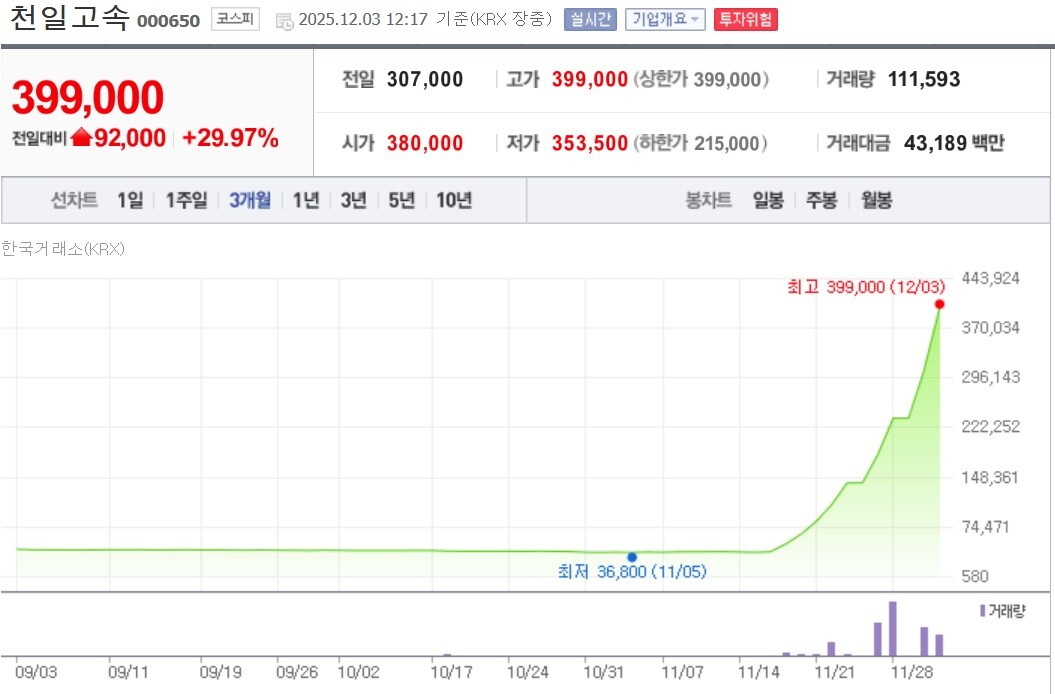Click the calendar icon beside the date
Image resolution: width=1055 pixels, height=694 pixels.
tap(284, 20)
